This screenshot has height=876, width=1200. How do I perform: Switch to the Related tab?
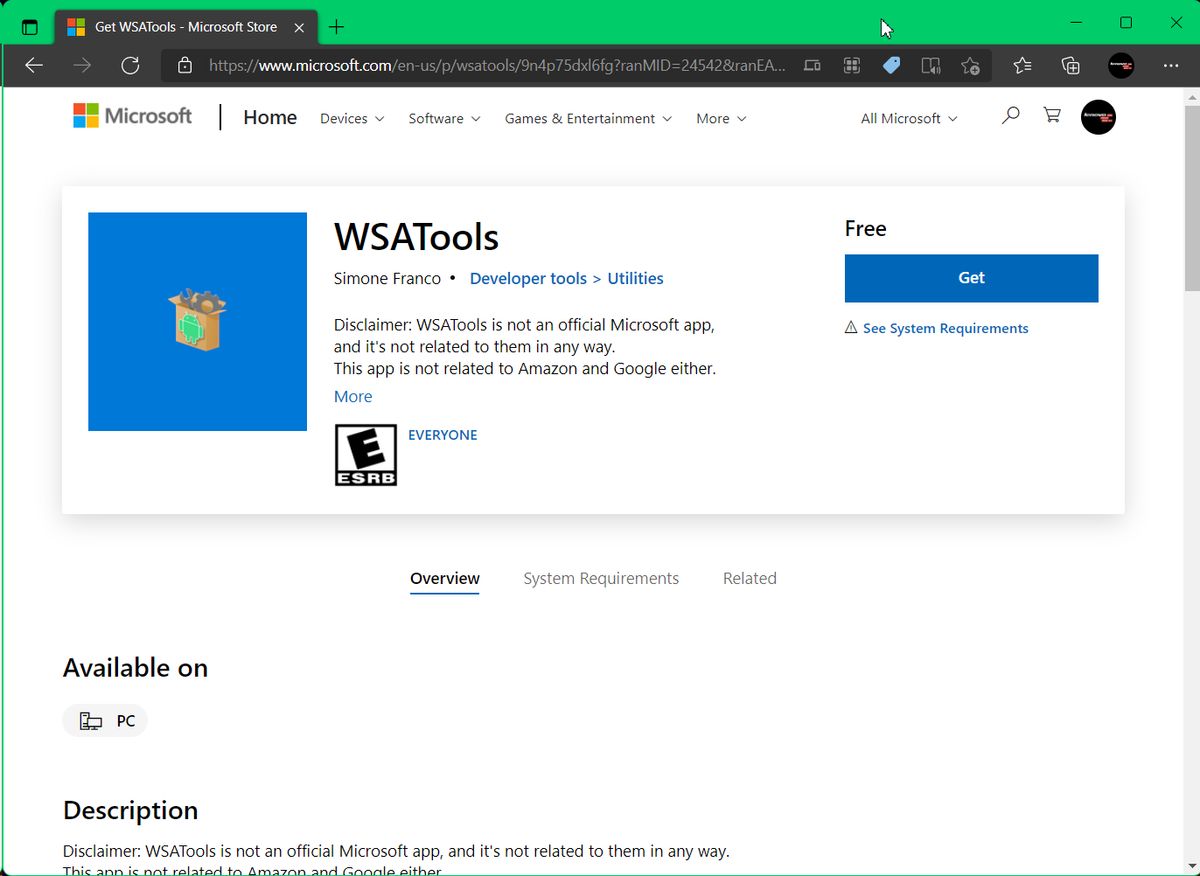[x=749, y=578]
